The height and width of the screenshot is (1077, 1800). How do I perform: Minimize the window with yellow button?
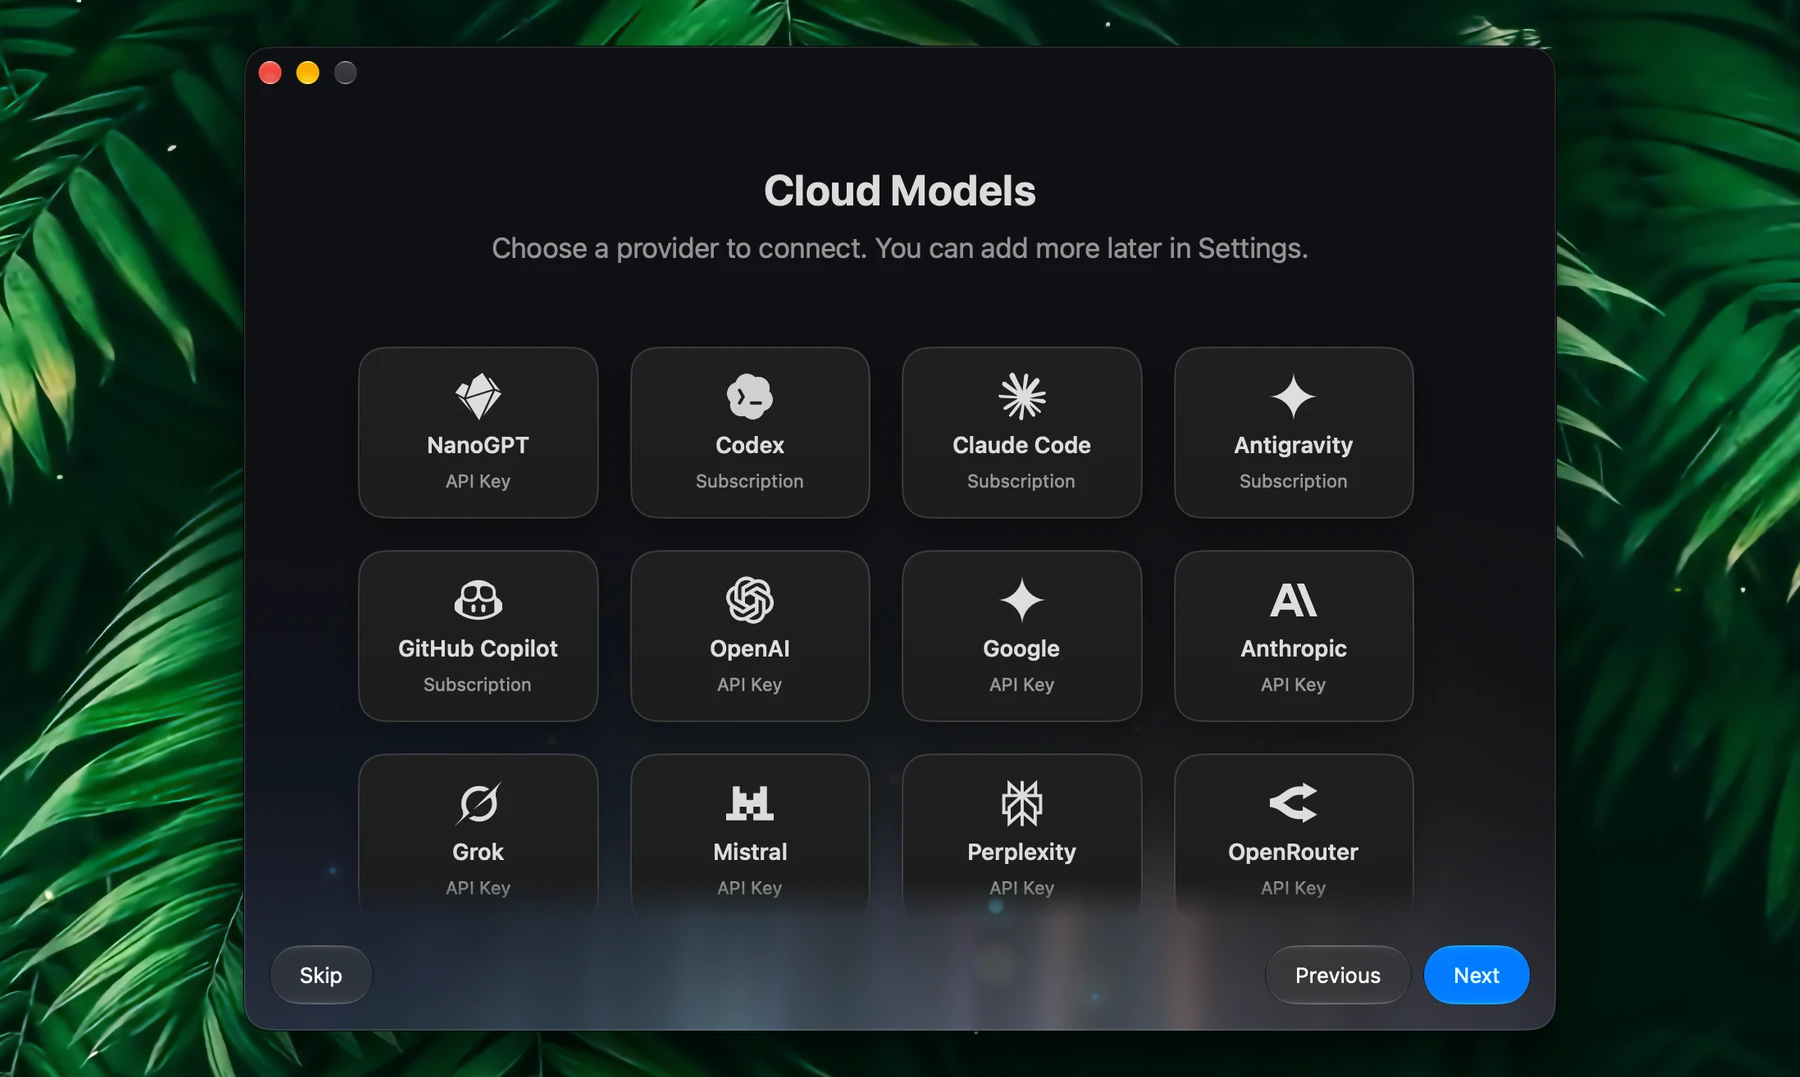(x=308, y=73)
